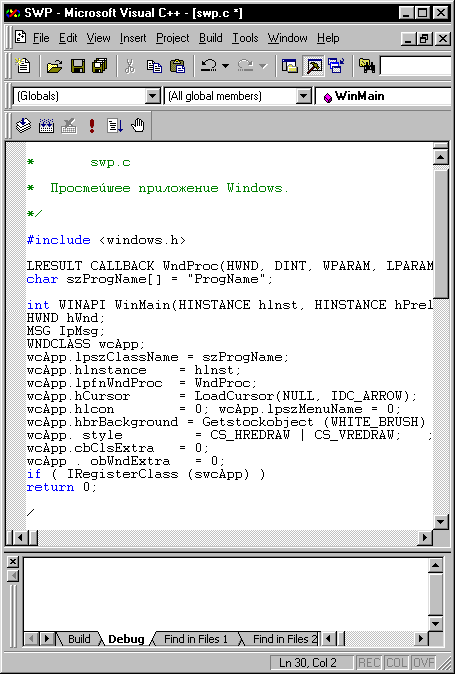Click the Redo arrow icon
Screen dimensions: 455x674
coord(245,66)
